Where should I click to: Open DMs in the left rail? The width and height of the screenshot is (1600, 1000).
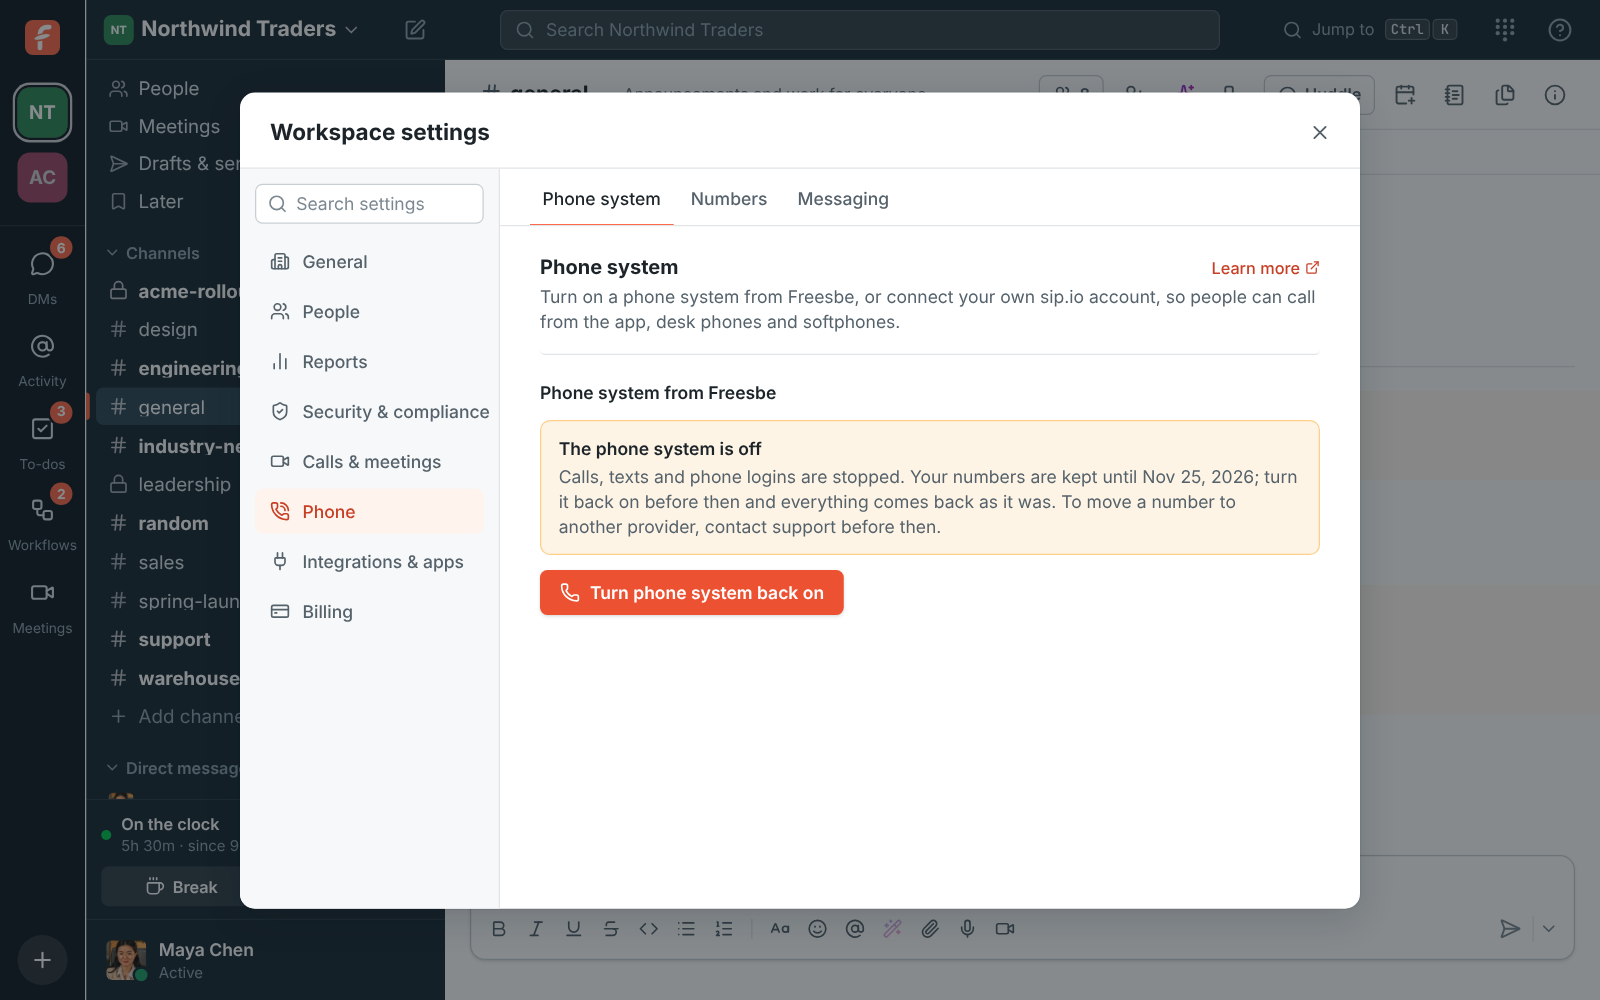[42, 275]
